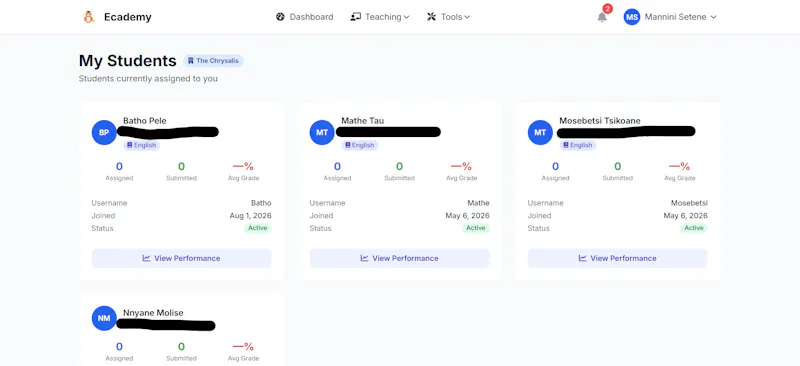Click 'Students currently assigned to you' subtitle

[148, 79]
